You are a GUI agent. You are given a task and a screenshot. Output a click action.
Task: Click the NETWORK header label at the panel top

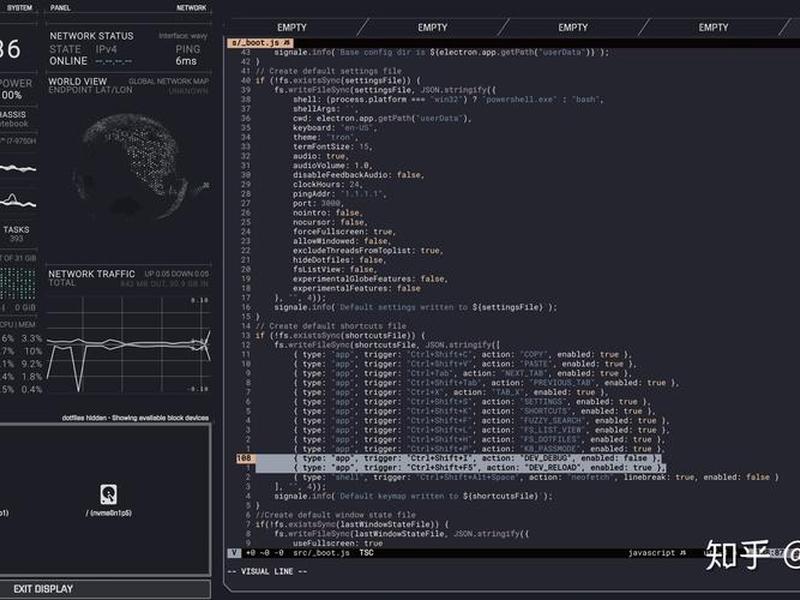tap(191, 8)
